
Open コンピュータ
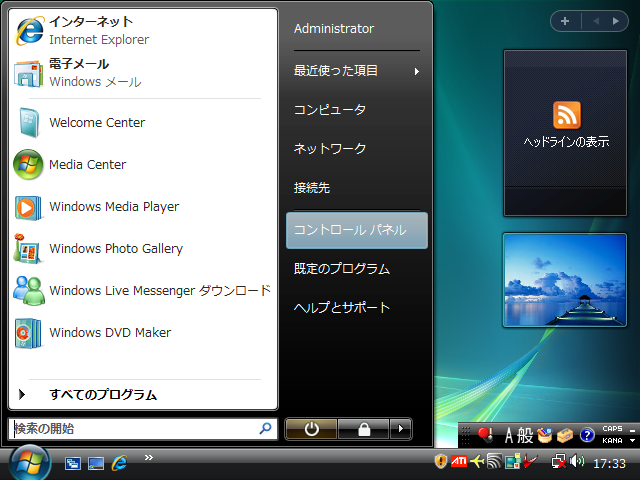(x=357, y=110)
